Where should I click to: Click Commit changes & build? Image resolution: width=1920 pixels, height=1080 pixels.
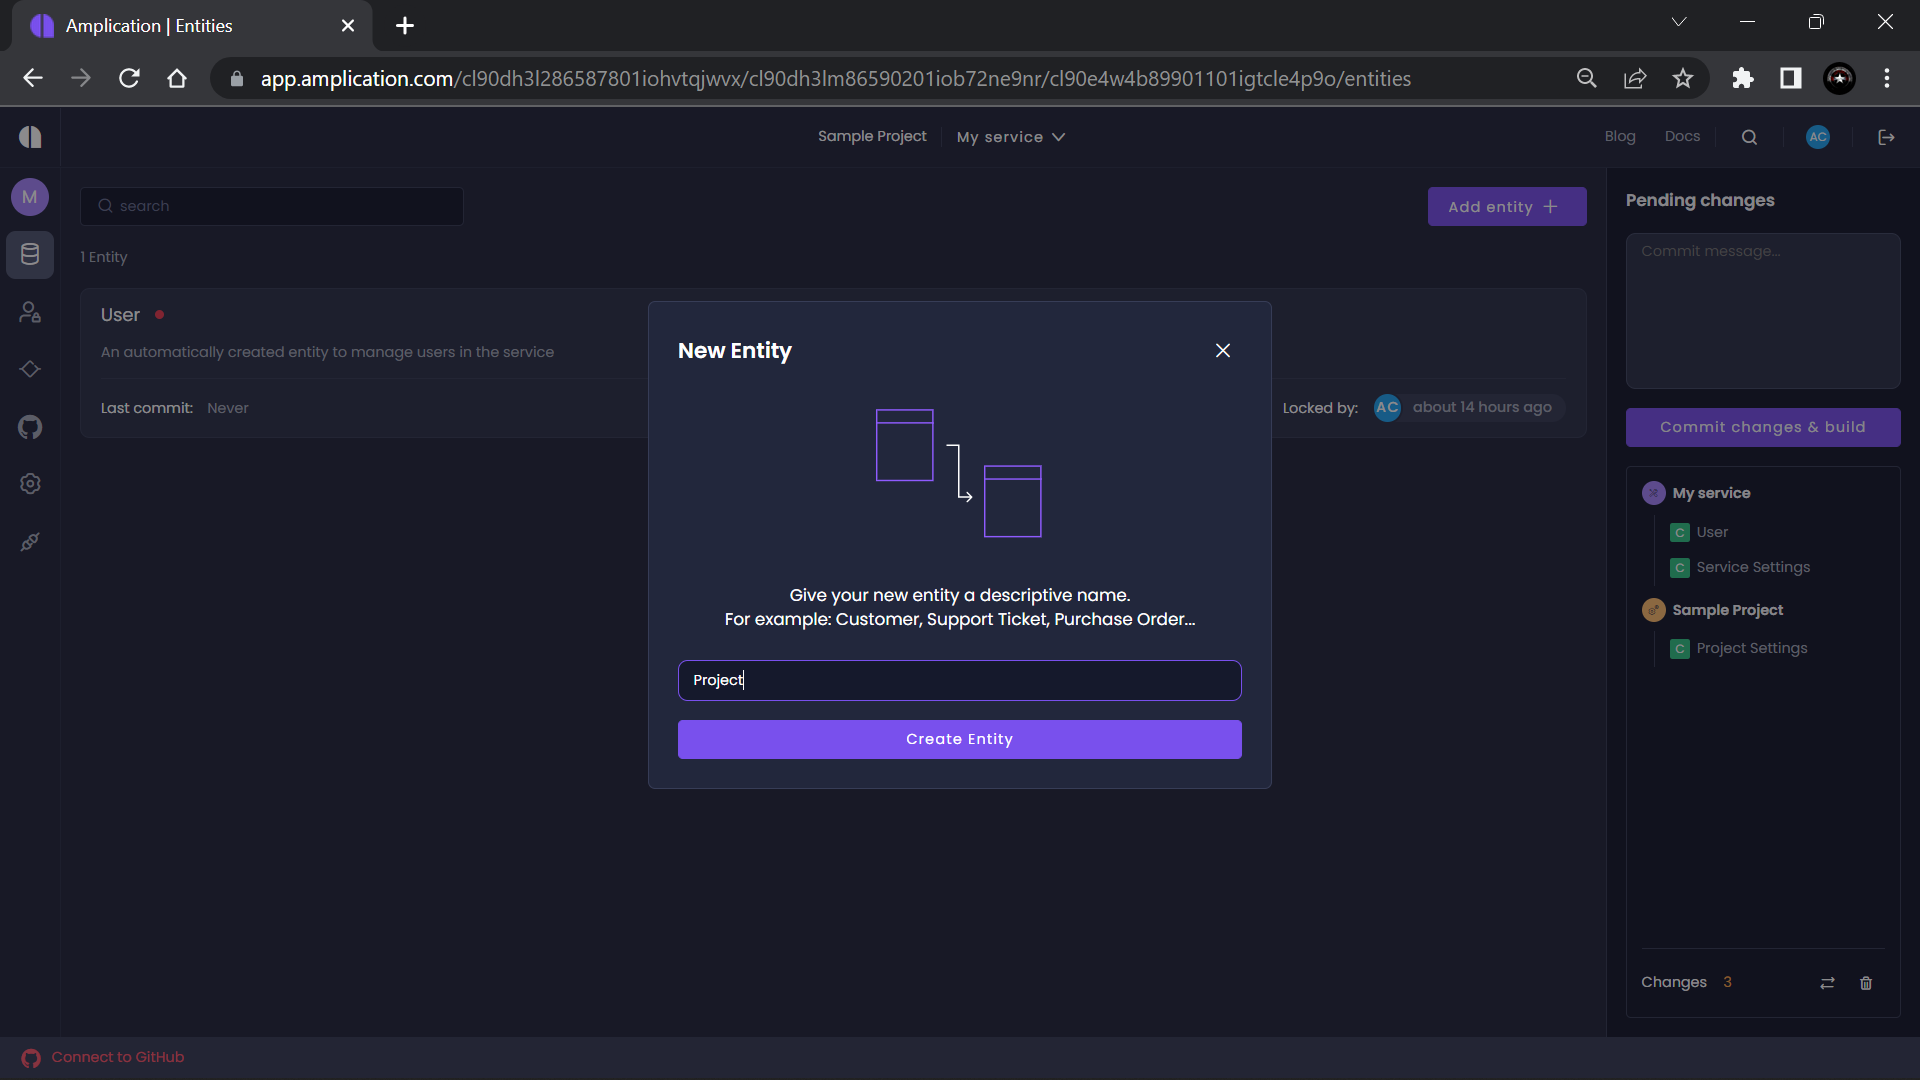1762,427
